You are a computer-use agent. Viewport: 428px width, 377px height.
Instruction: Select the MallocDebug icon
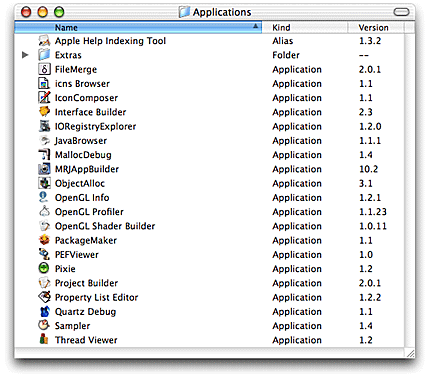44,155
